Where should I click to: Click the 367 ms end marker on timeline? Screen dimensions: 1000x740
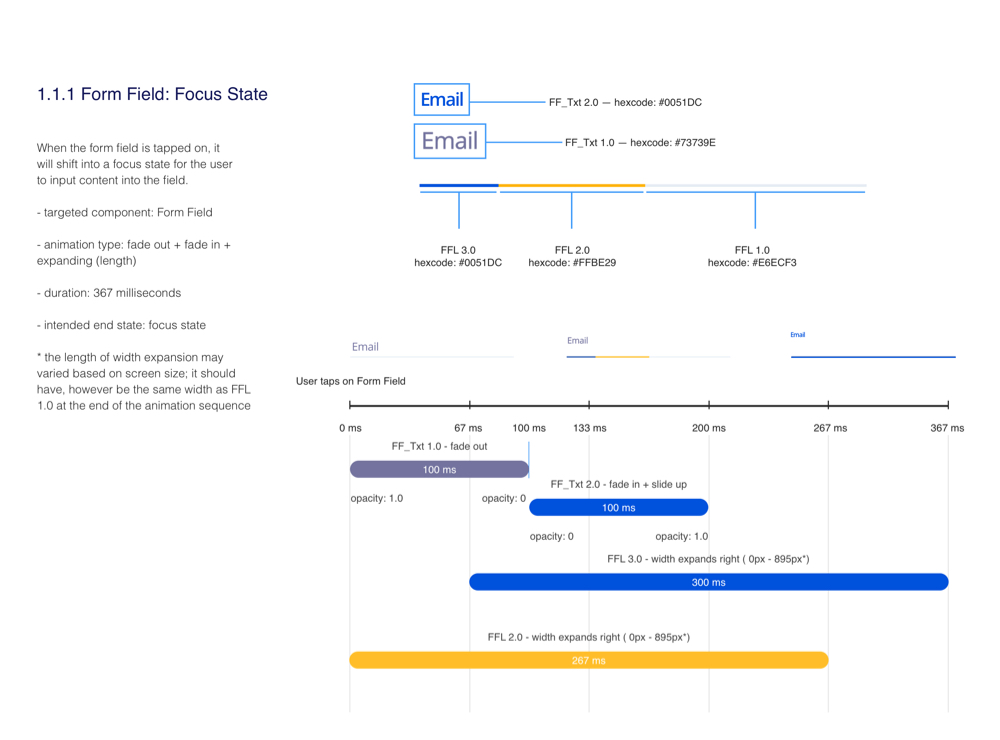[947, 405]
